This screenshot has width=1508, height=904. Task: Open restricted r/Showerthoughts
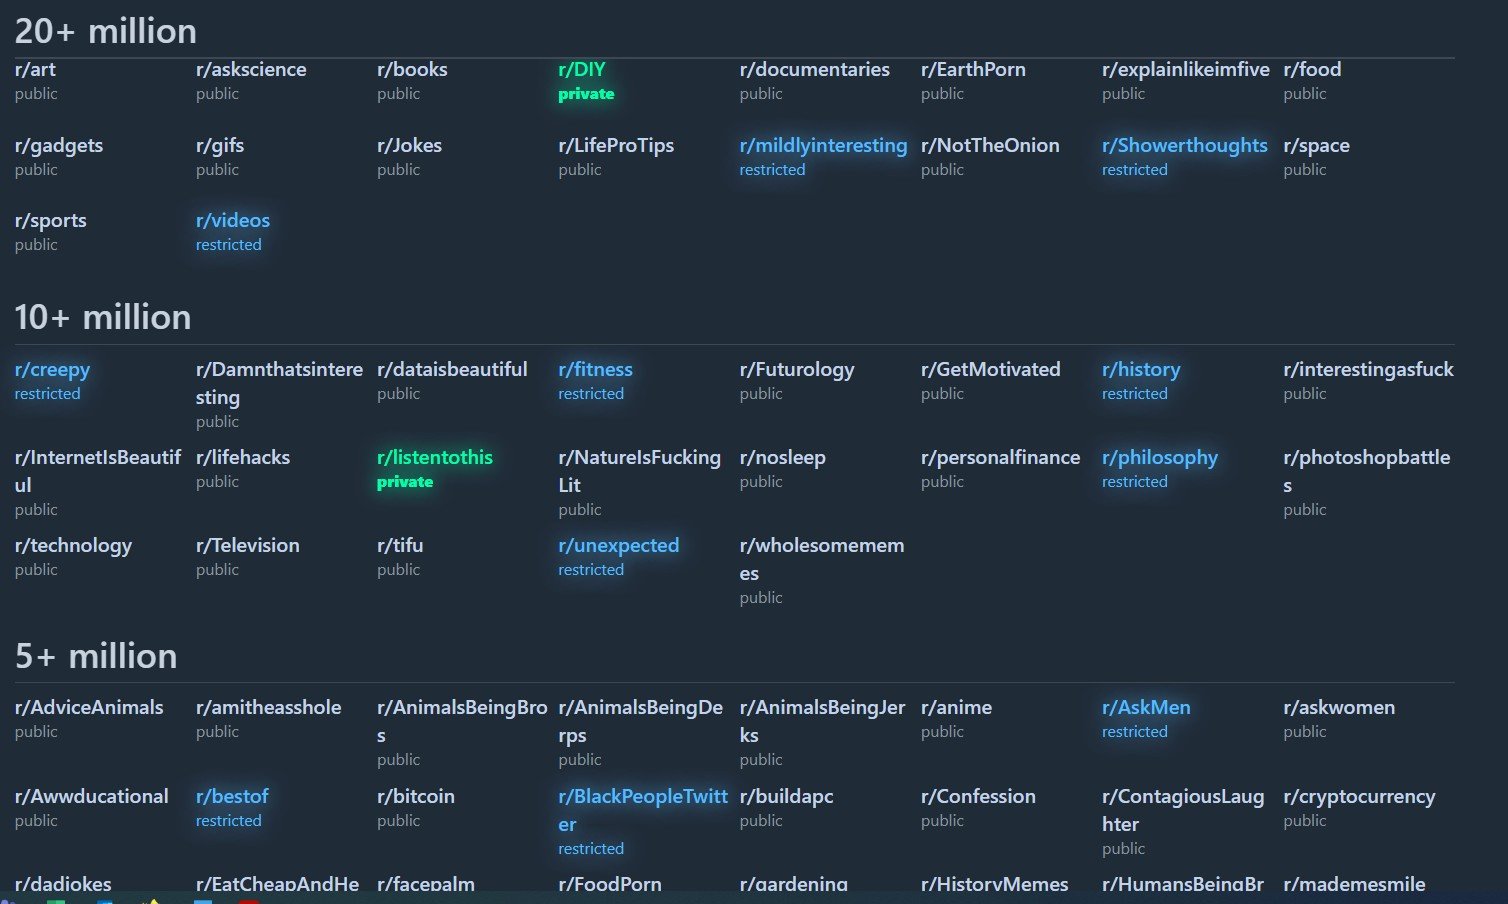coord(1185,146)
